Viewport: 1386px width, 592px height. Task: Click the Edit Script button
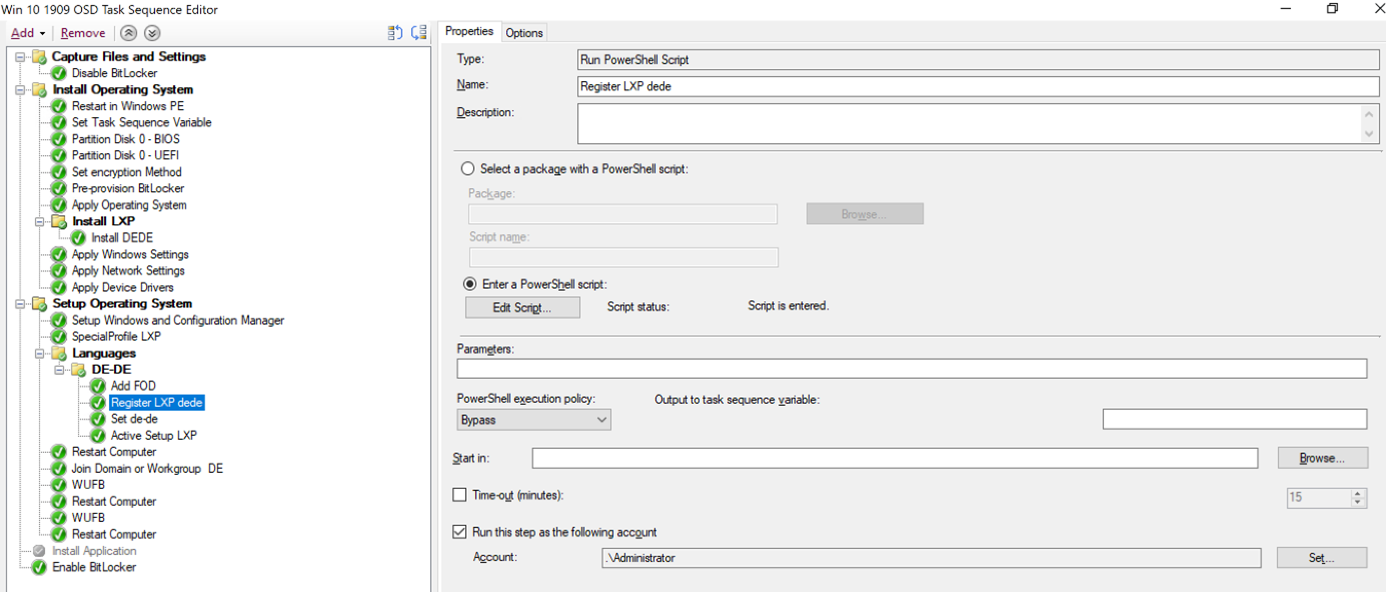click(522, 307)
